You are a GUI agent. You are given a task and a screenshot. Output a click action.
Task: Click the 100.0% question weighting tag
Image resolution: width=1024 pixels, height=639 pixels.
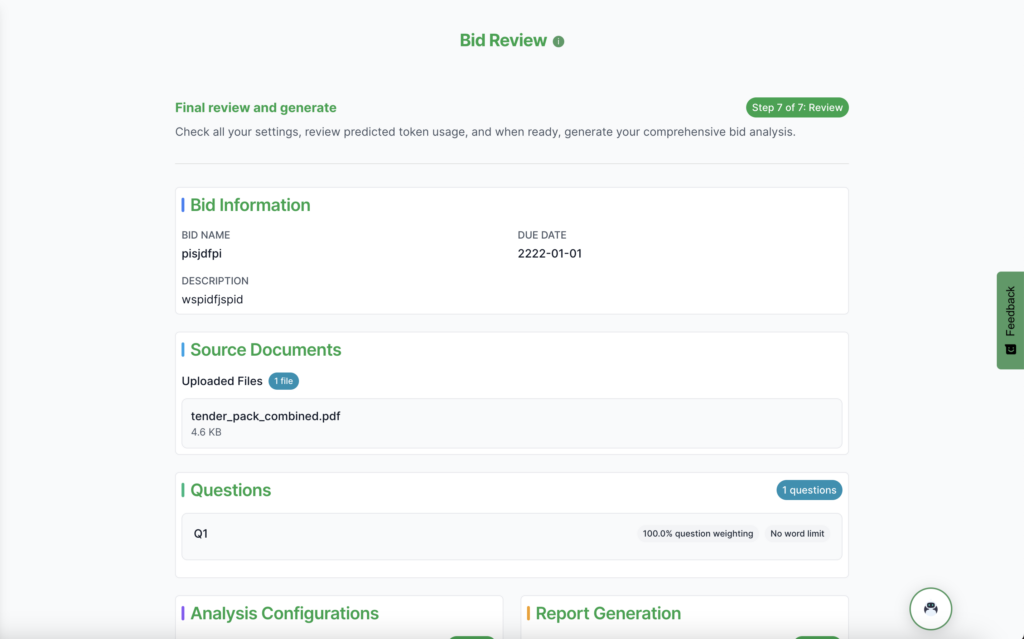click(x=698, y=534)
